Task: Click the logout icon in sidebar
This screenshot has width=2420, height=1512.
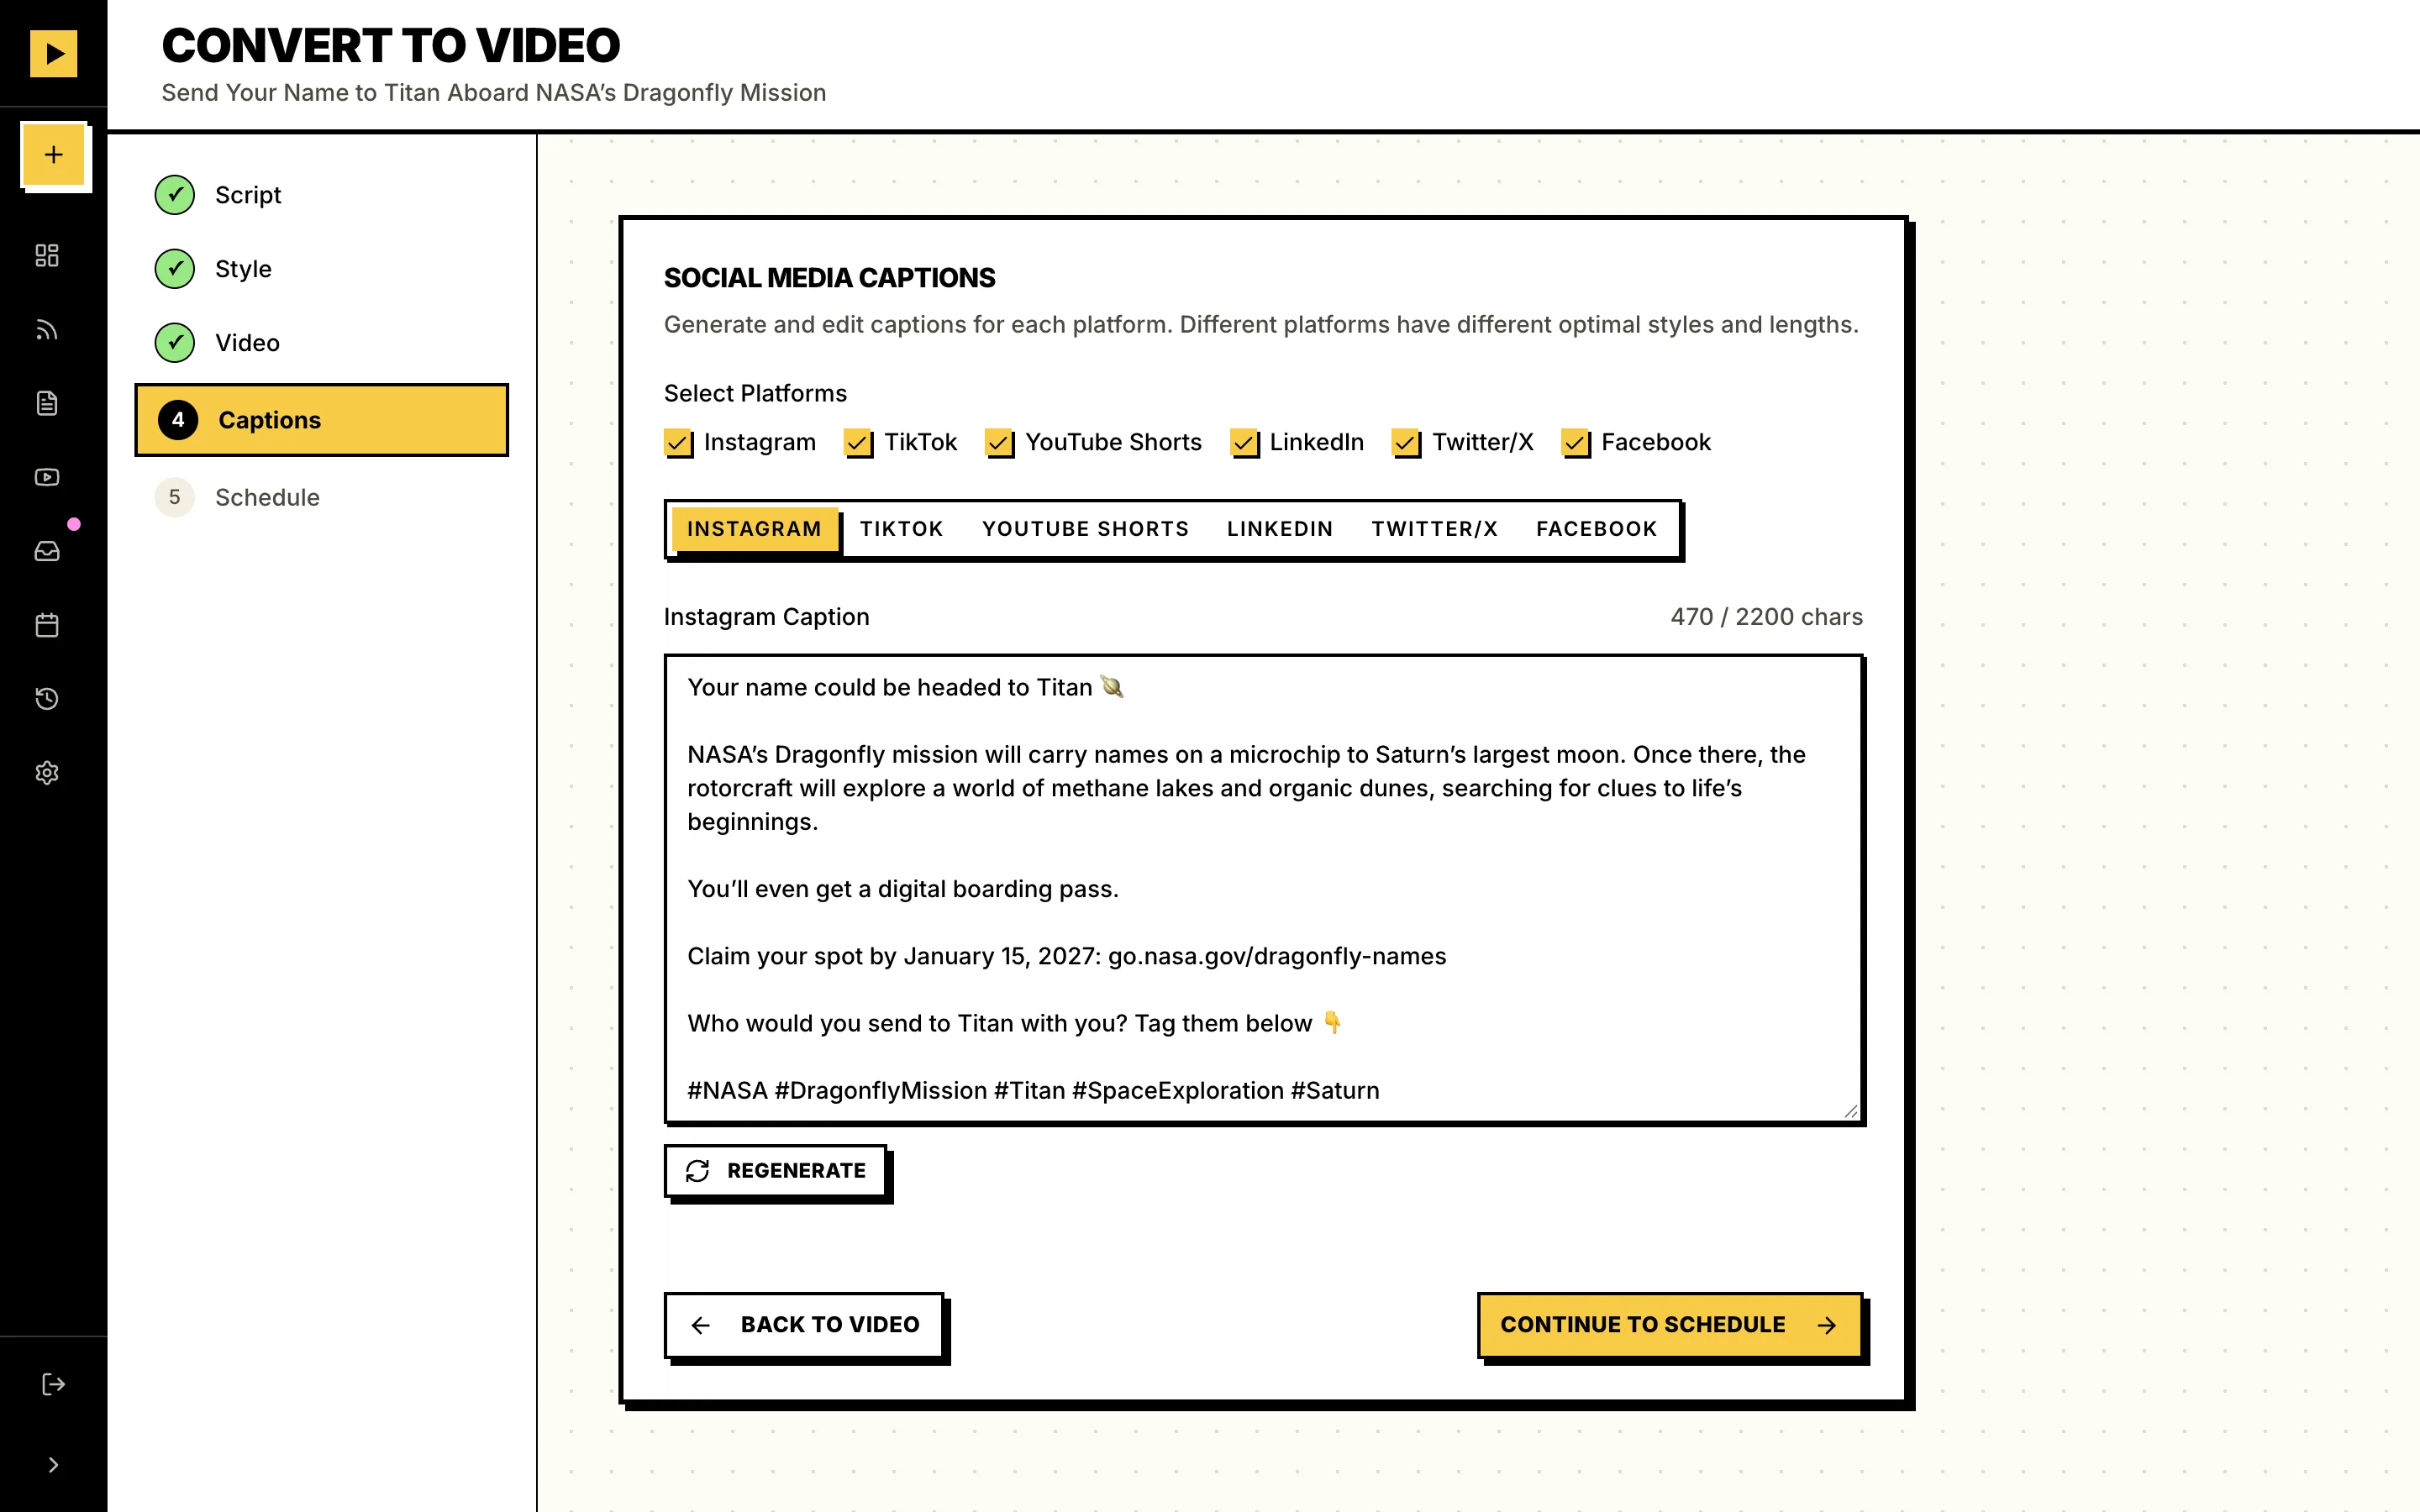Action: click(53, 1384)
